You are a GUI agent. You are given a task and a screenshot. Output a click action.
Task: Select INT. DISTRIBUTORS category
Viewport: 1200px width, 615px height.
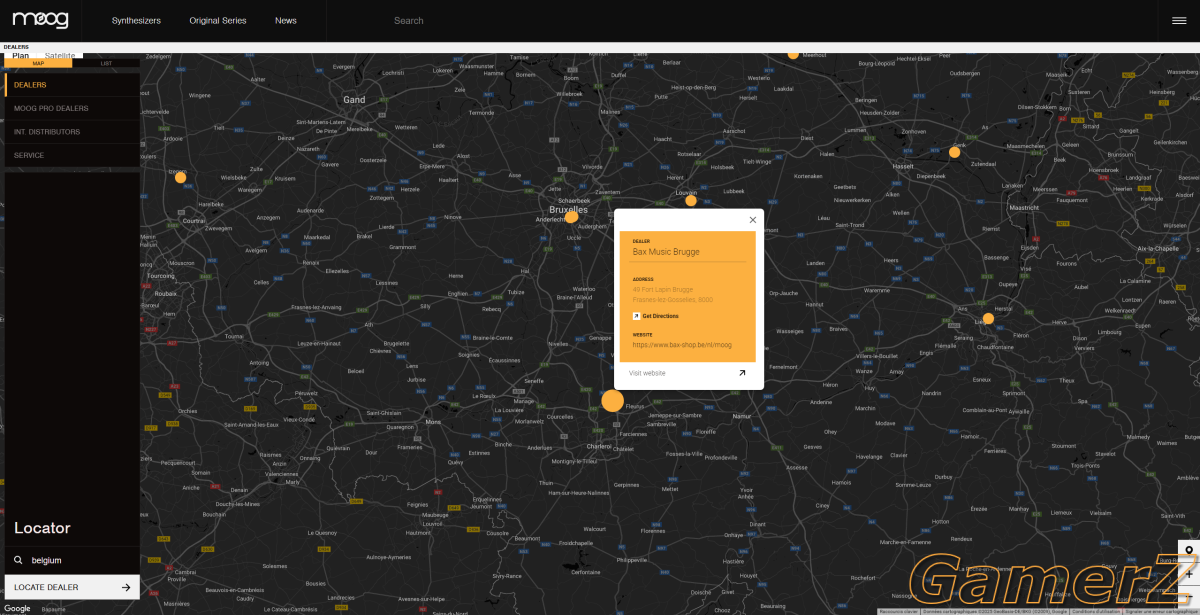pyautogui.click(x=72, y=132)
